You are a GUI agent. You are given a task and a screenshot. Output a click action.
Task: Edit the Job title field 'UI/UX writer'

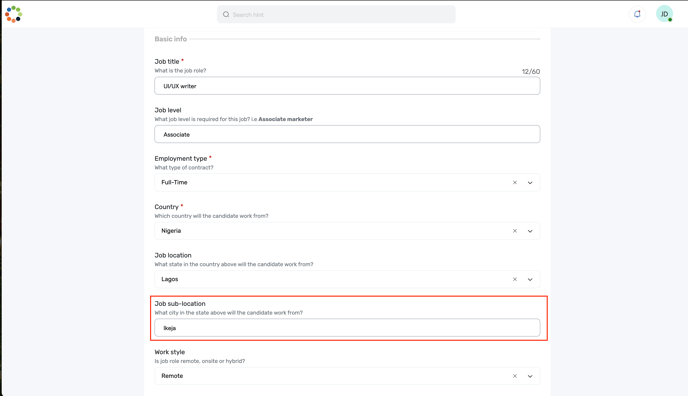pos(347,86)
